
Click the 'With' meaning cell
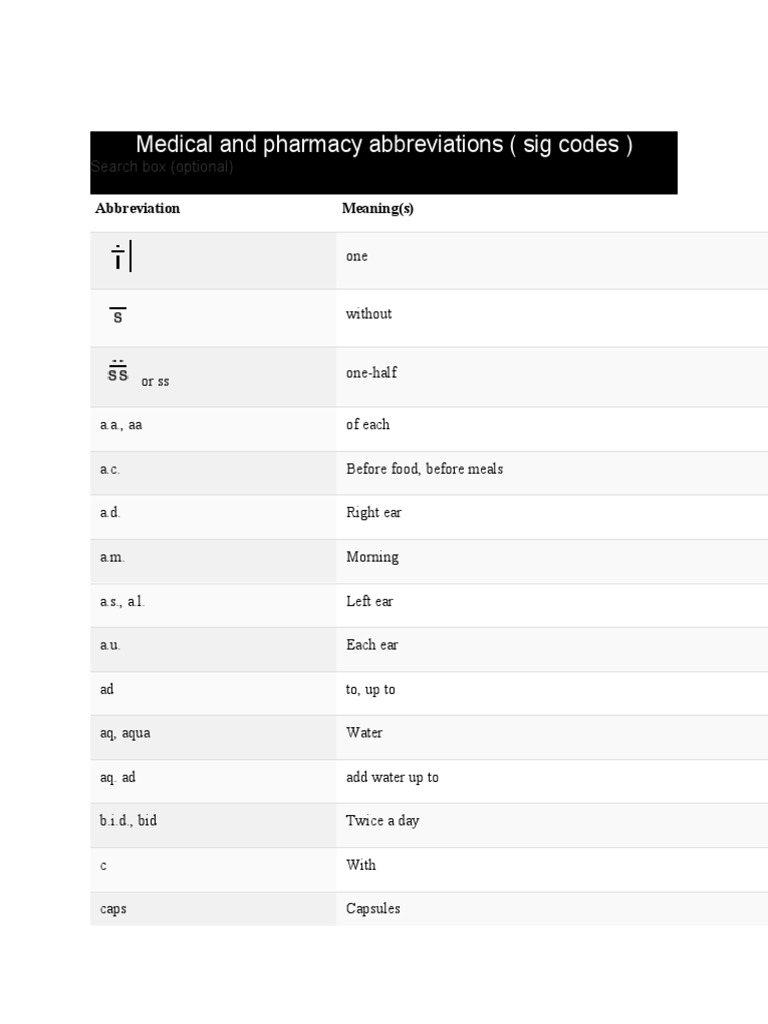coord(361,865)
